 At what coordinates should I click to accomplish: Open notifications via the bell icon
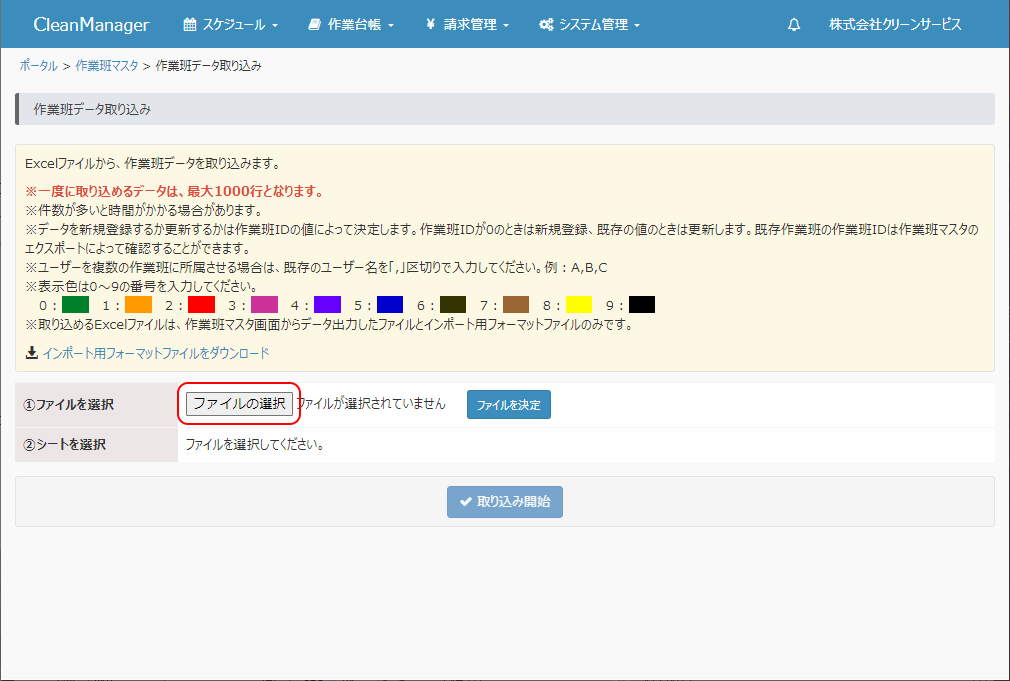point(794,24)
